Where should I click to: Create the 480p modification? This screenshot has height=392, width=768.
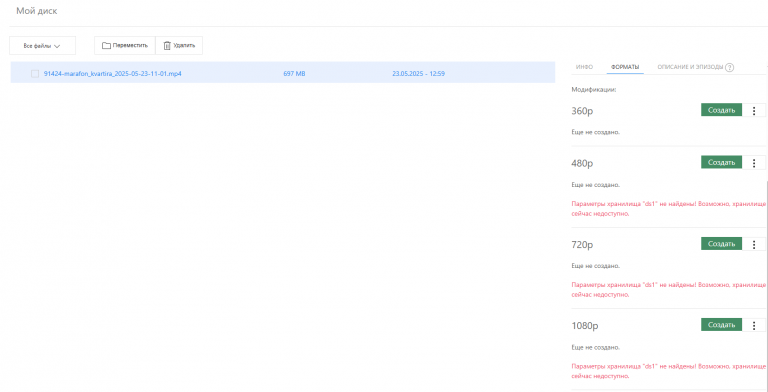[721, 162]
